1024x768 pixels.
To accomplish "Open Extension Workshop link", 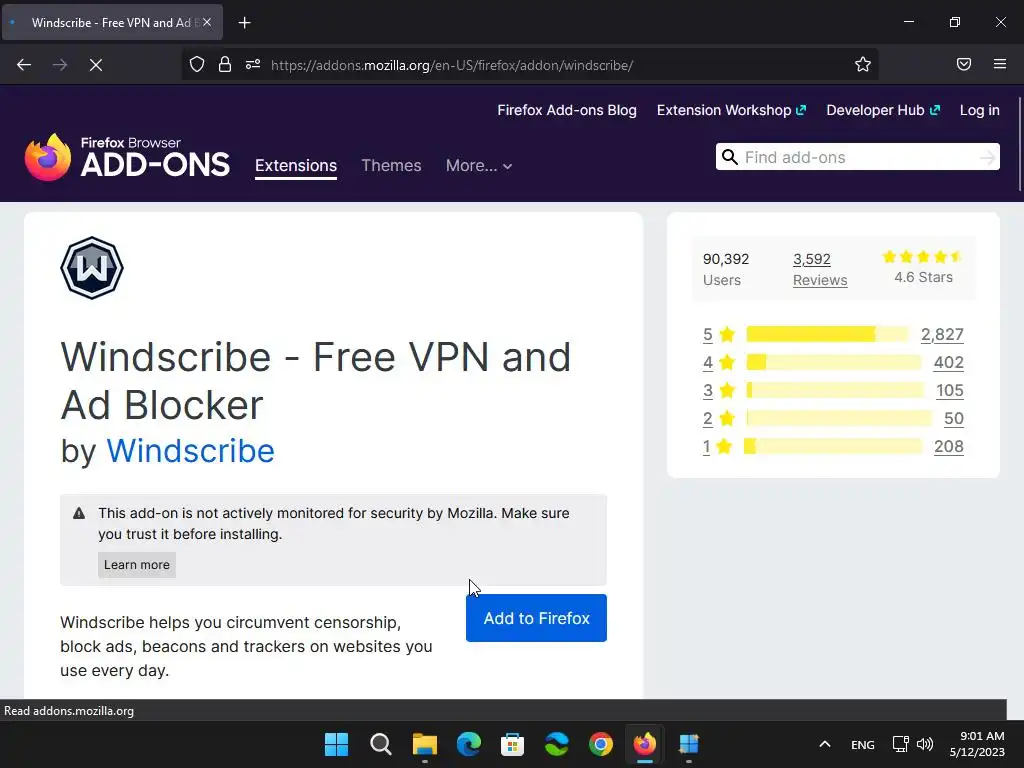I will [x=731, y=110].
